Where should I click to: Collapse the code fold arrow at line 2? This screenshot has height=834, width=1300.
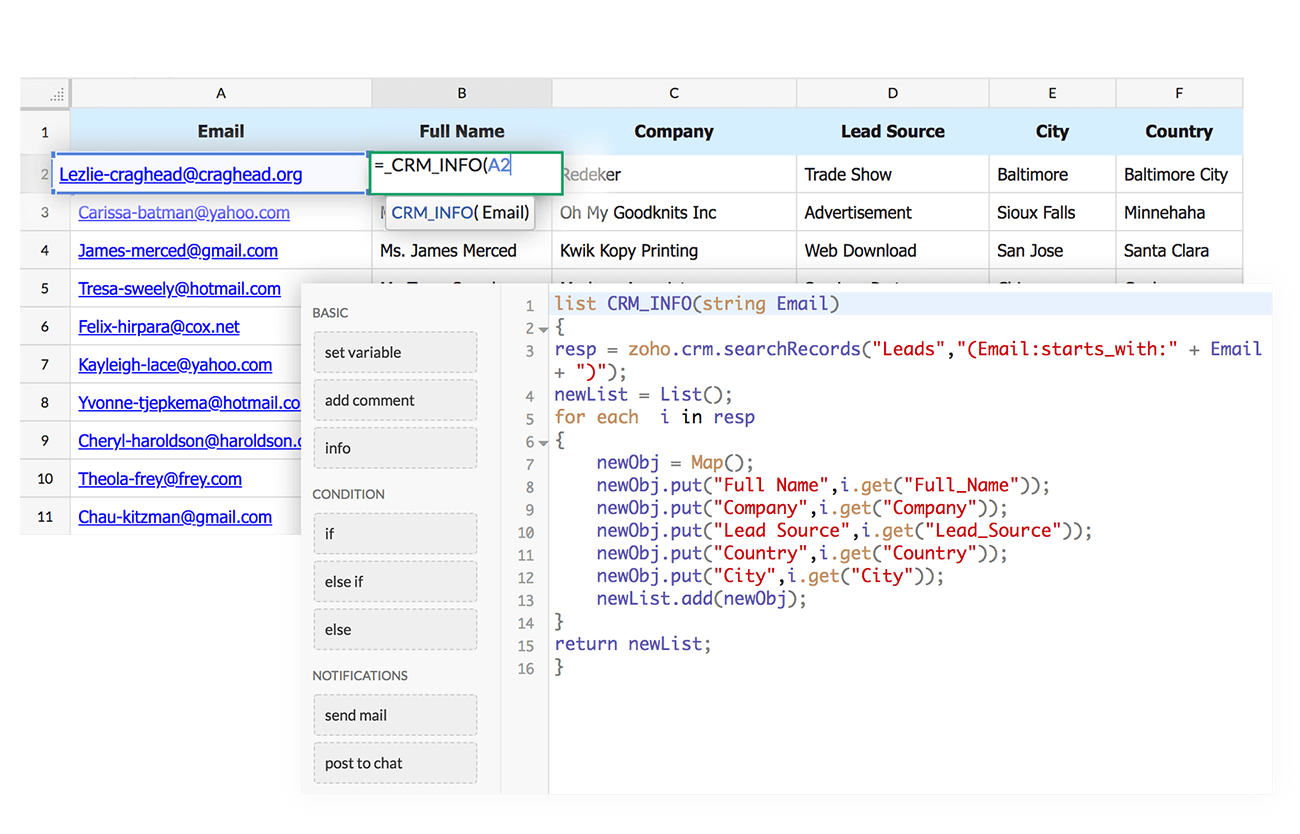(543, 329)
